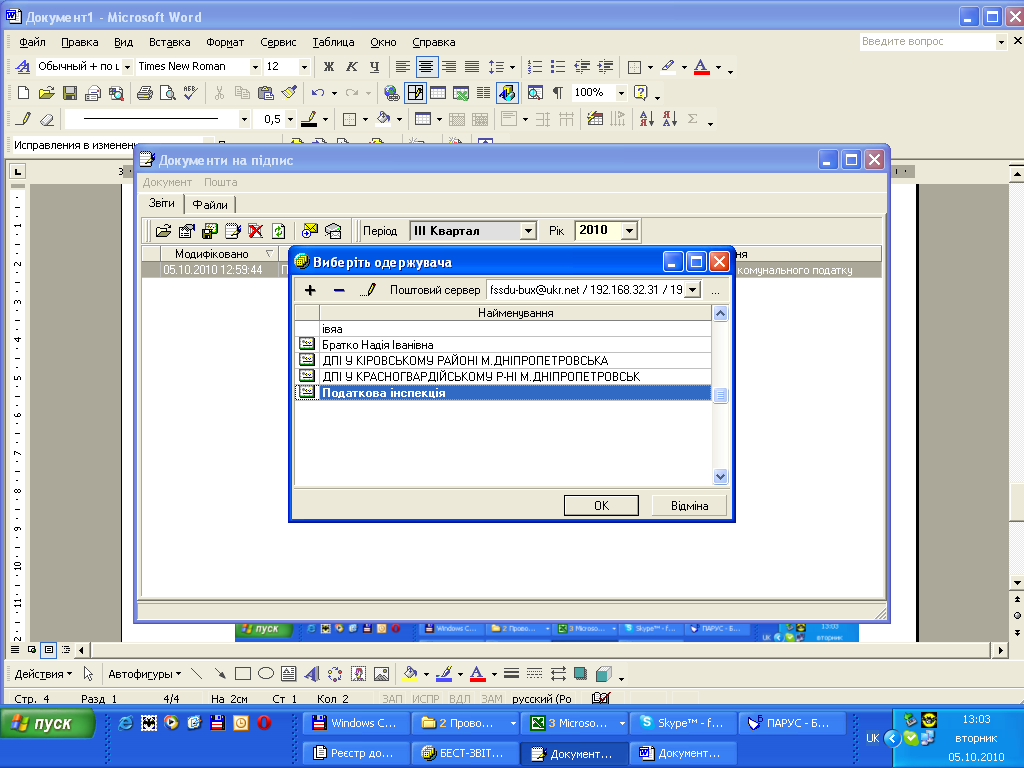This screenshot has width=1024, height=768.
Task: Click the remove recipient minus icon
Action: coord(339,290)
